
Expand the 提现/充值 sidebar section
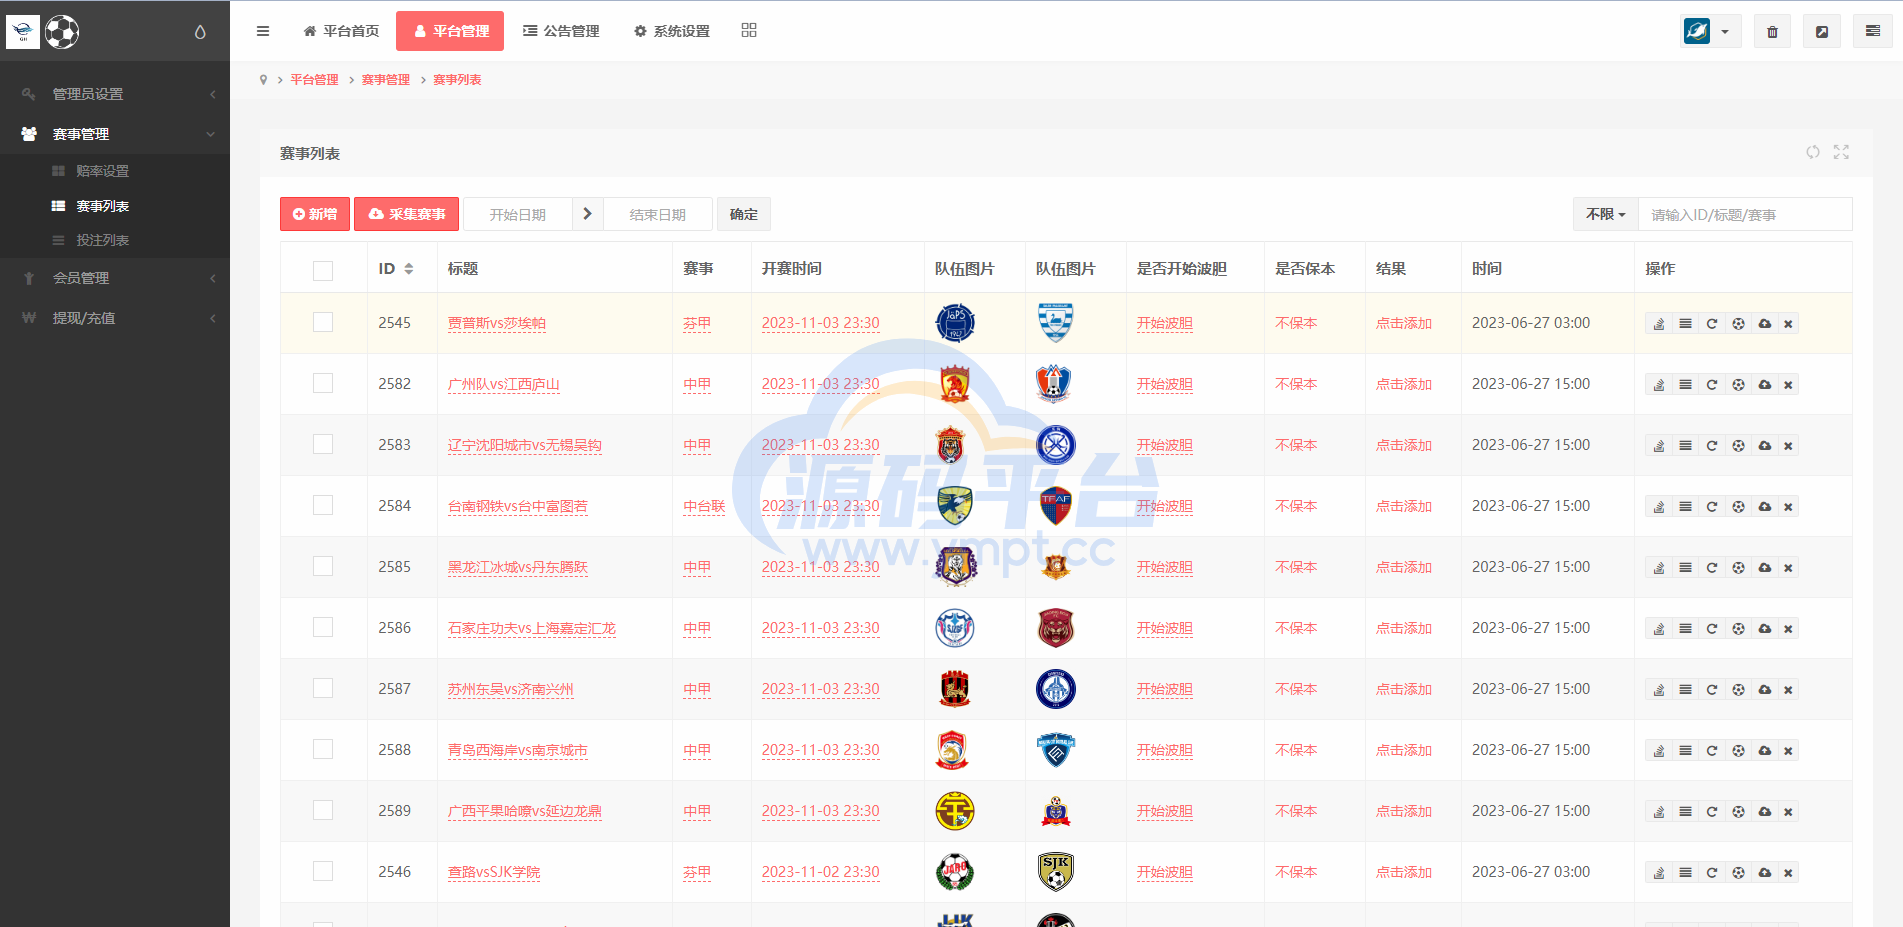coord(115,318)
